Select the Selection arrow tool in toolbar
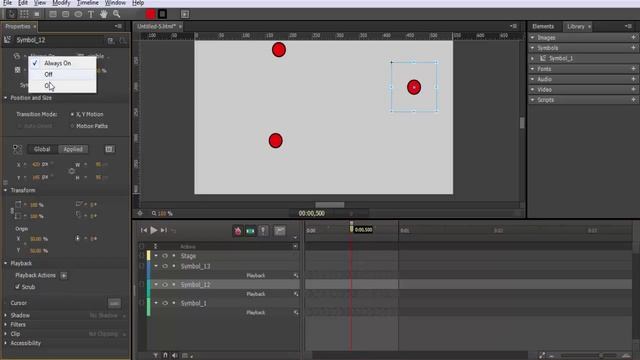This screenshot has height=360, width=640. [x=11, y=14]
